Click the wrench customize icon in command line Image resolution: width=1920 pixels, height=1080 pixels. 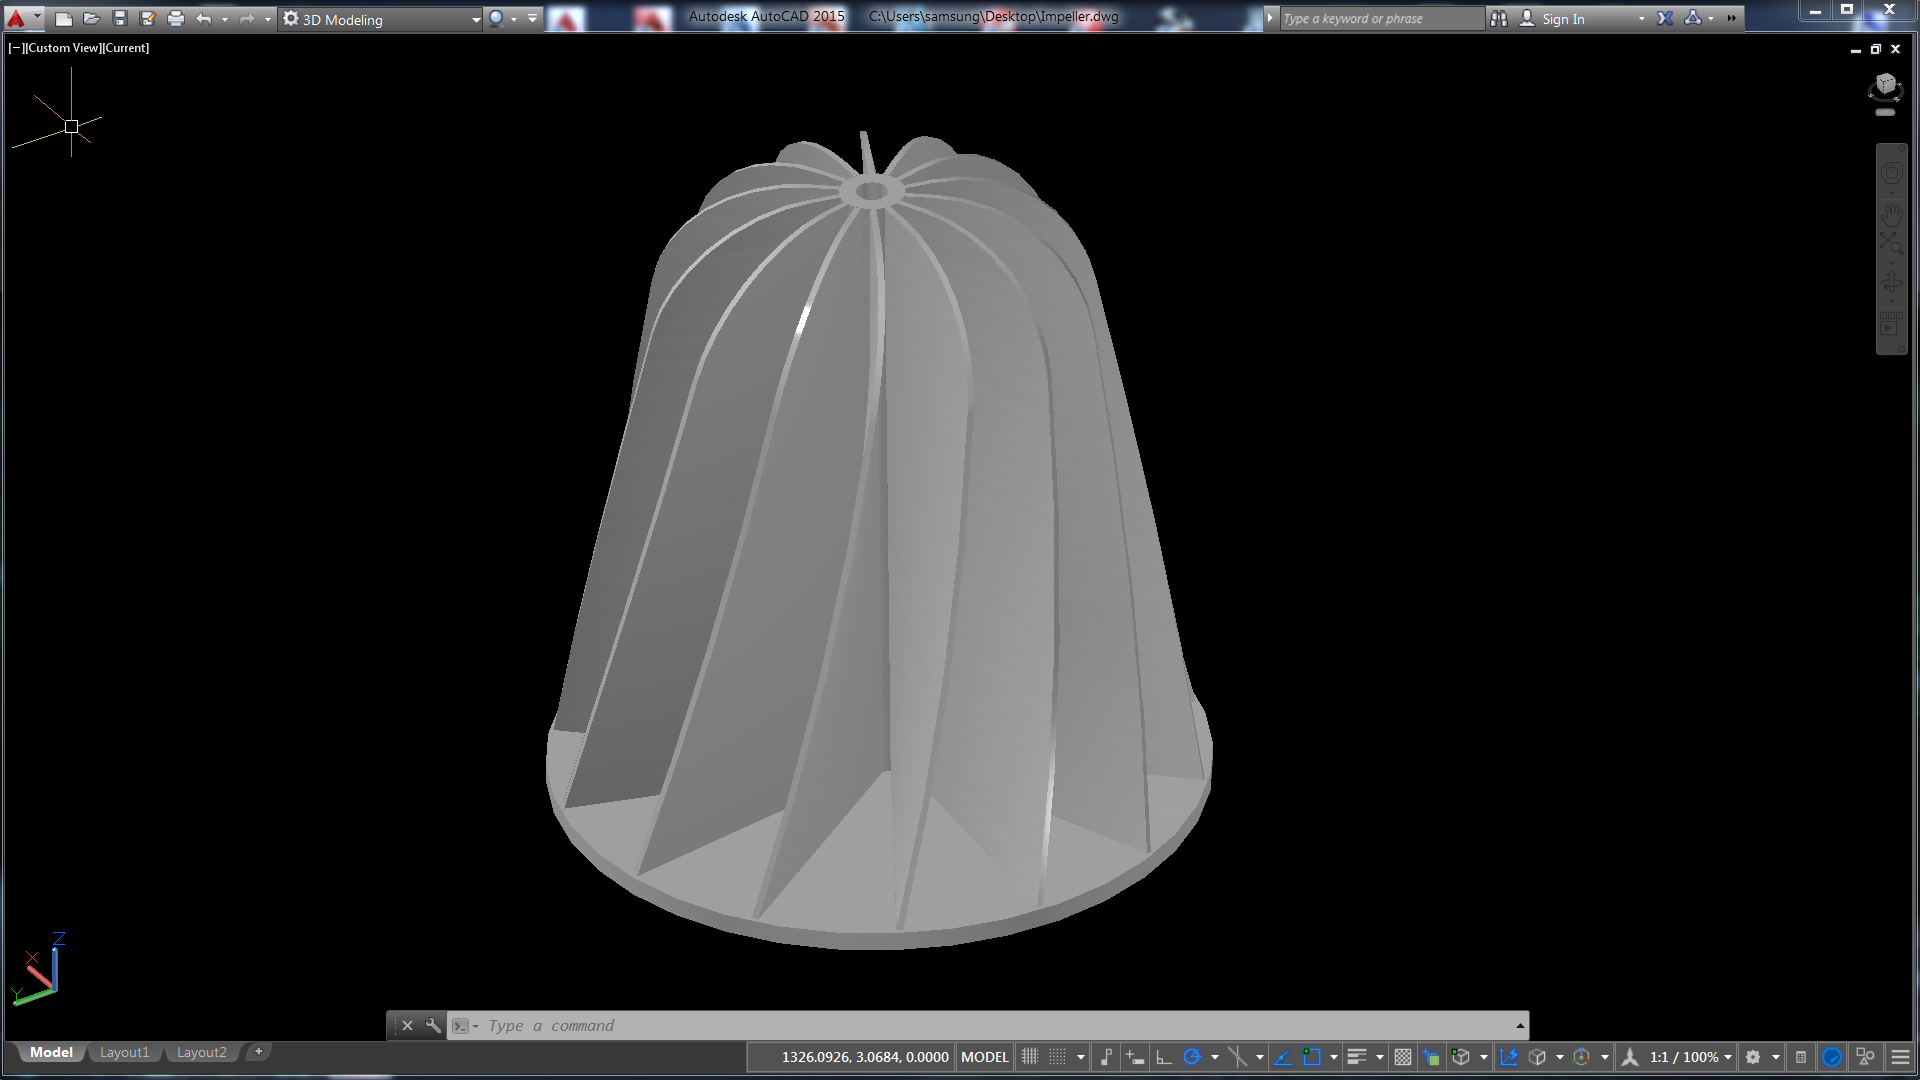pos(433,1025)
